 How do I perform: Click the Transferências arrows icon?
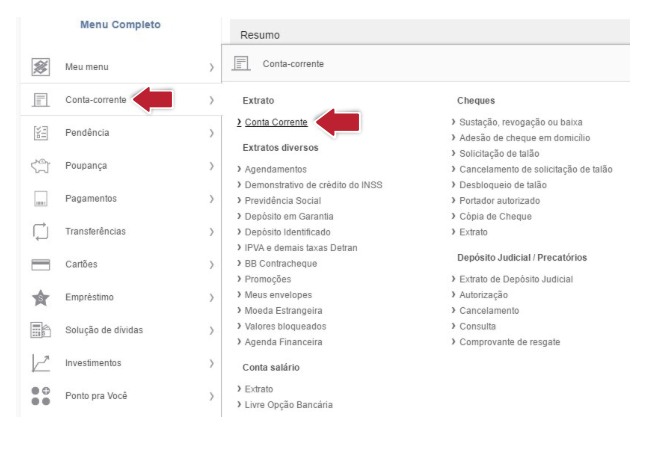pos(41,232)
